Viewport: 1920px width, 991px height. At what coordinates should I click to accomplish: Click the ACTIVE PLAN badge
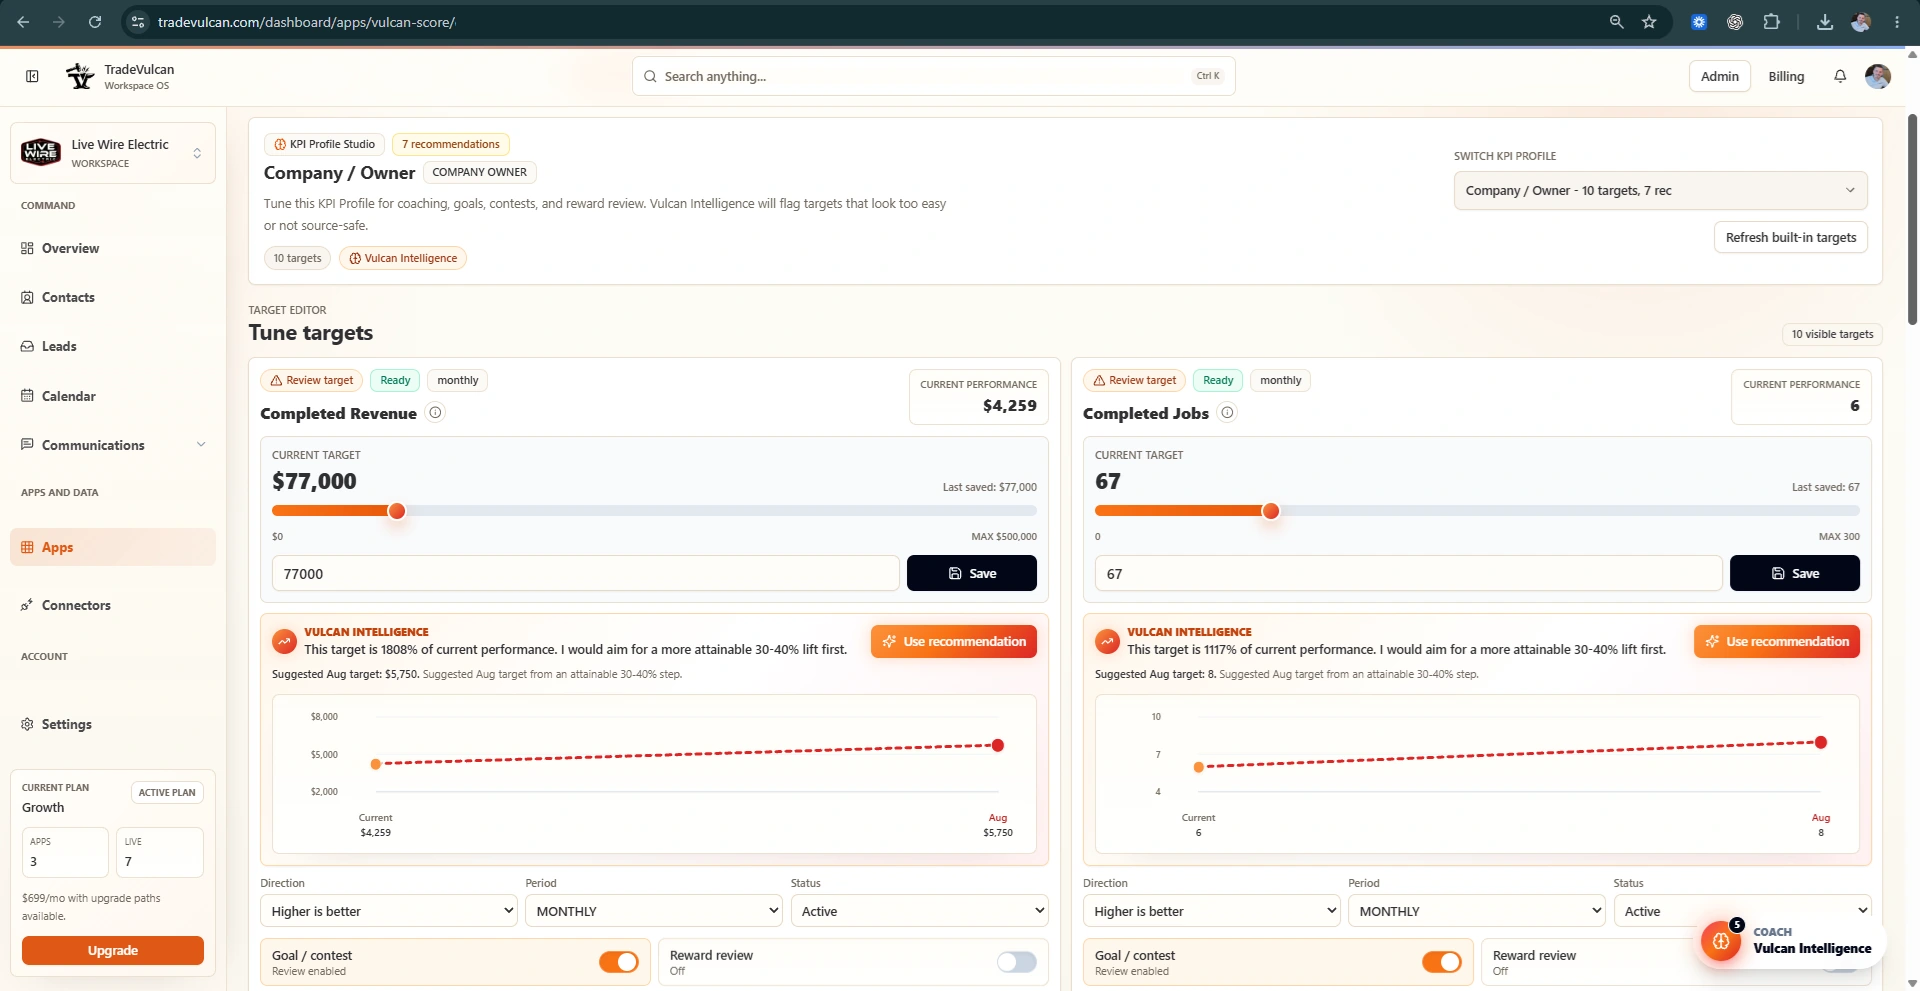tap(167, 792)
